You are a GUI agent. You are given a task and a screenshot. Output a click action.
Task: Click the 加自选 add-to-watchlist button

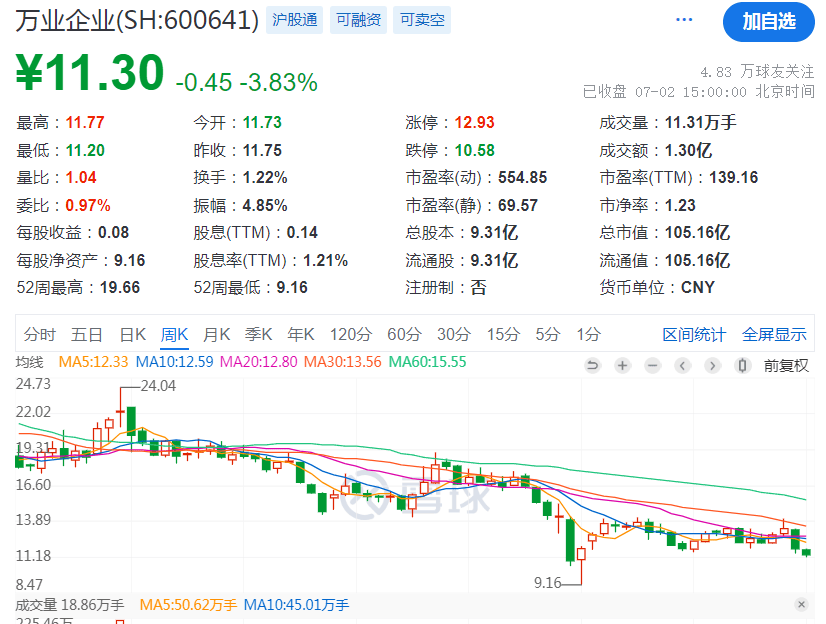[x=768, y=22]
